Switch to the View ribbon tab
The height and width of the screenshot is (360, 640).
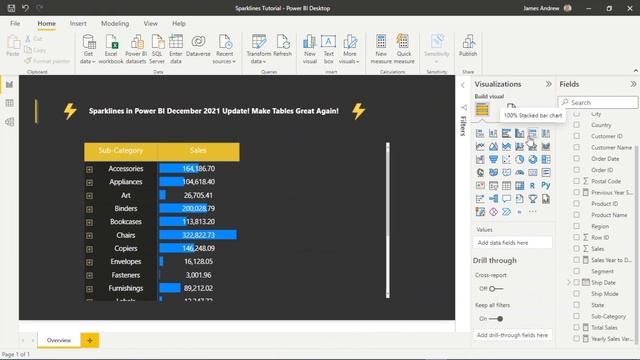point(151,24)
